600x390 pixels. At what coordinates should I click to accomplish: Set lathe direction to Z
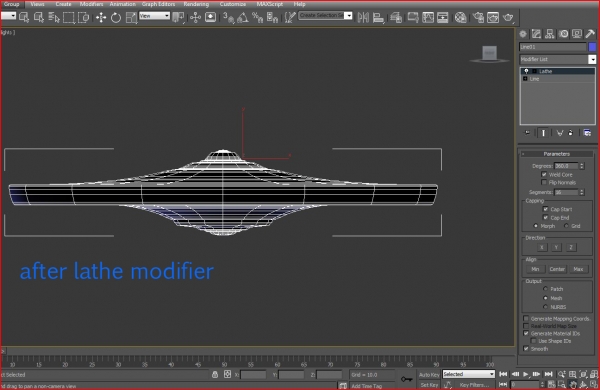571,247
